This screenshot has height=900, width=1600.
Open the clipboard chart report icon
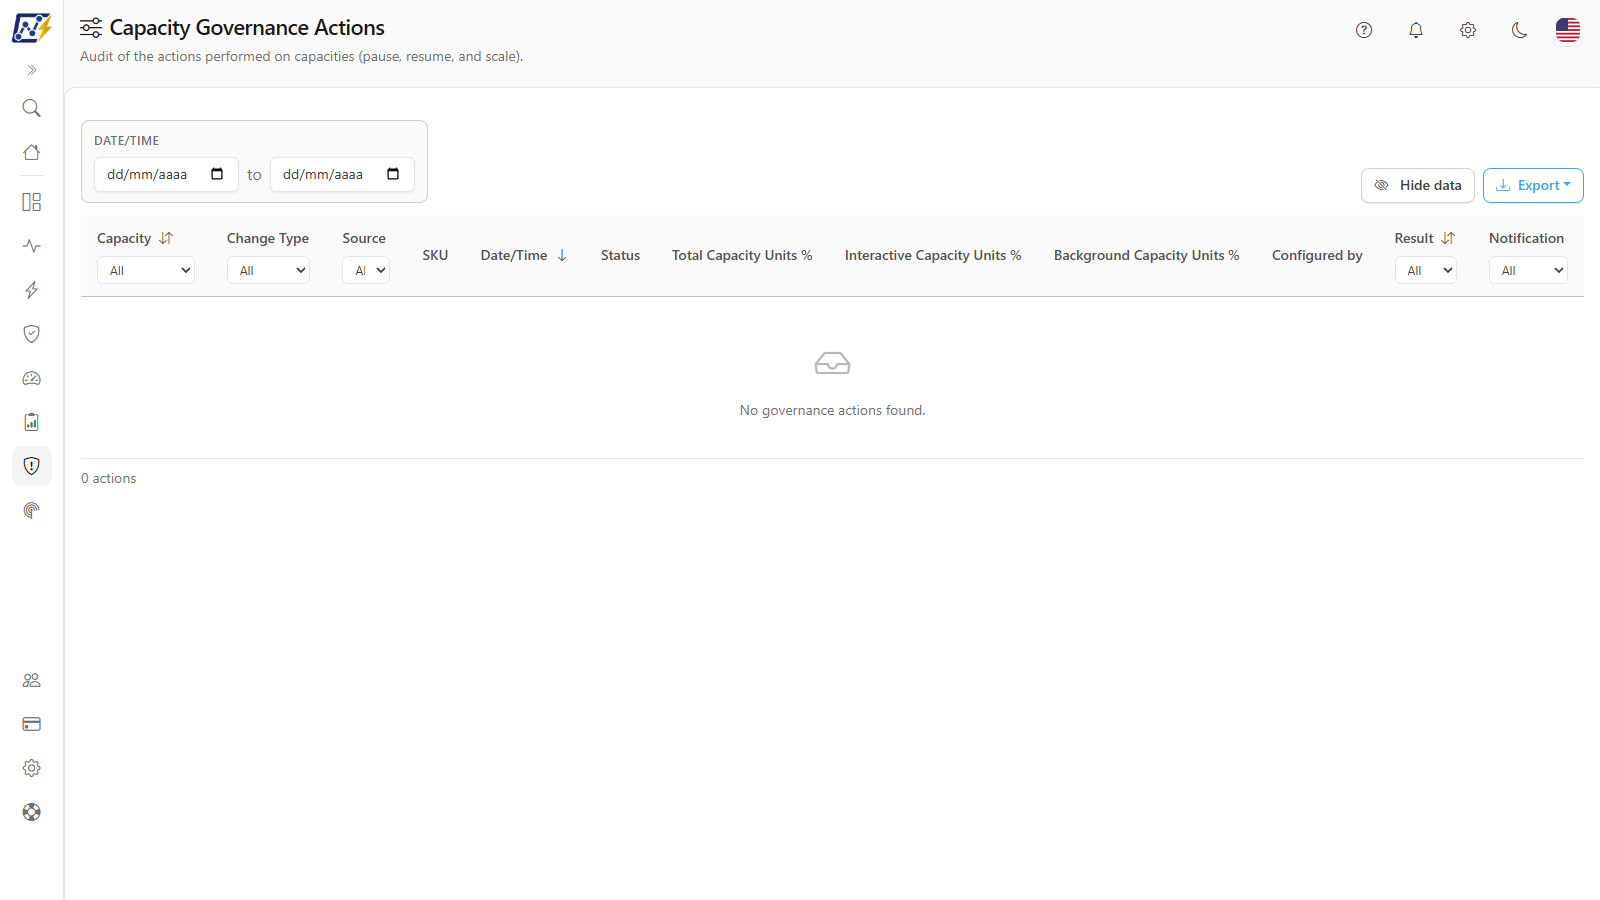click(32, 422)
